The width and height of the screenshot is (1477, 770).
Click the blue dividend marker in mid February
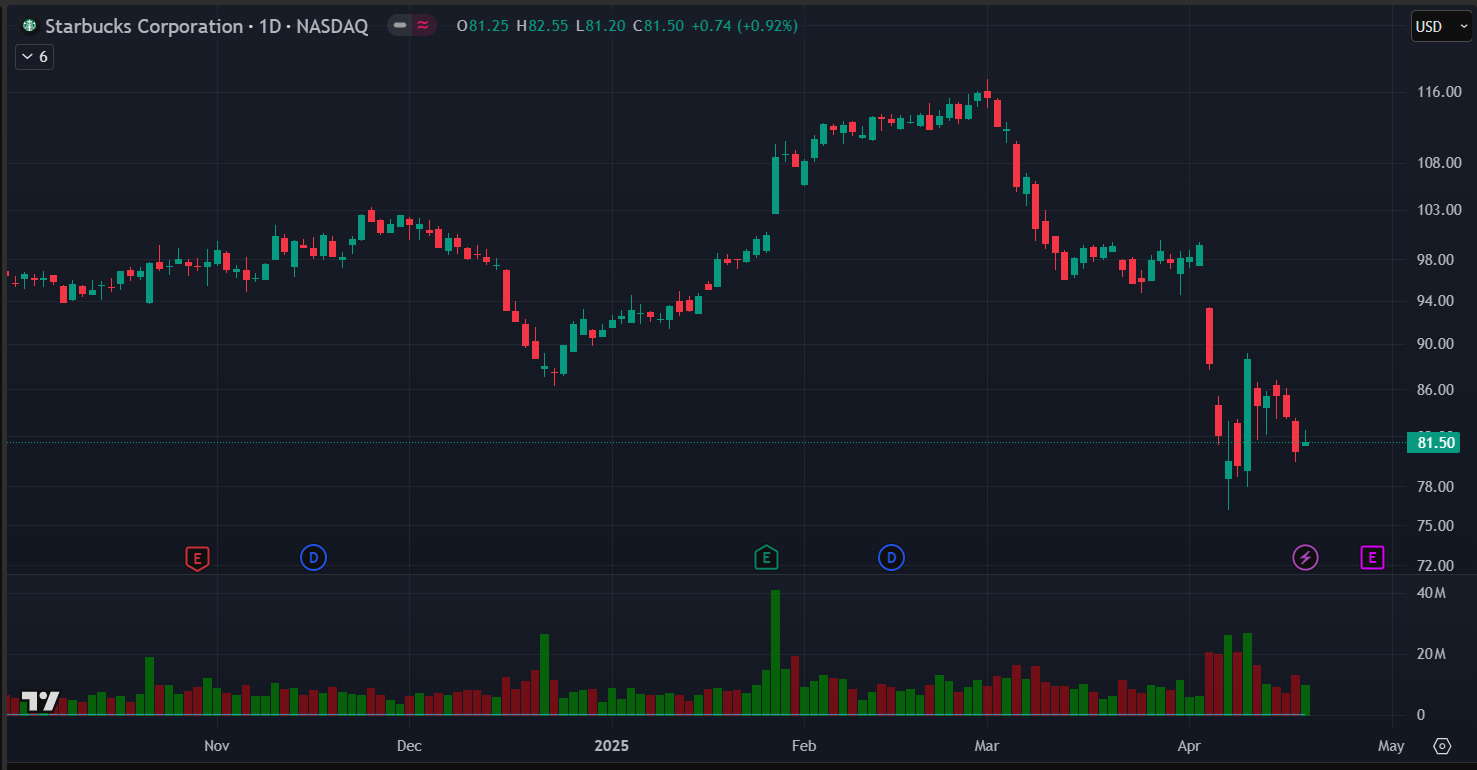(891, 558)
